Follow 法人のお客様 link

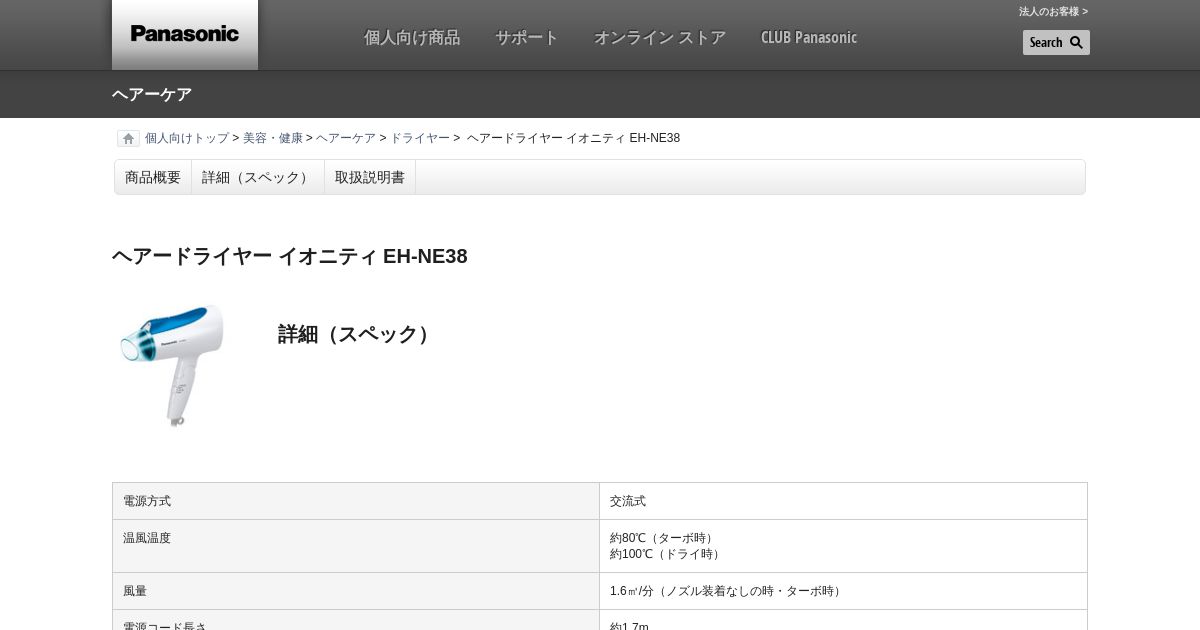click(1053, 12)
